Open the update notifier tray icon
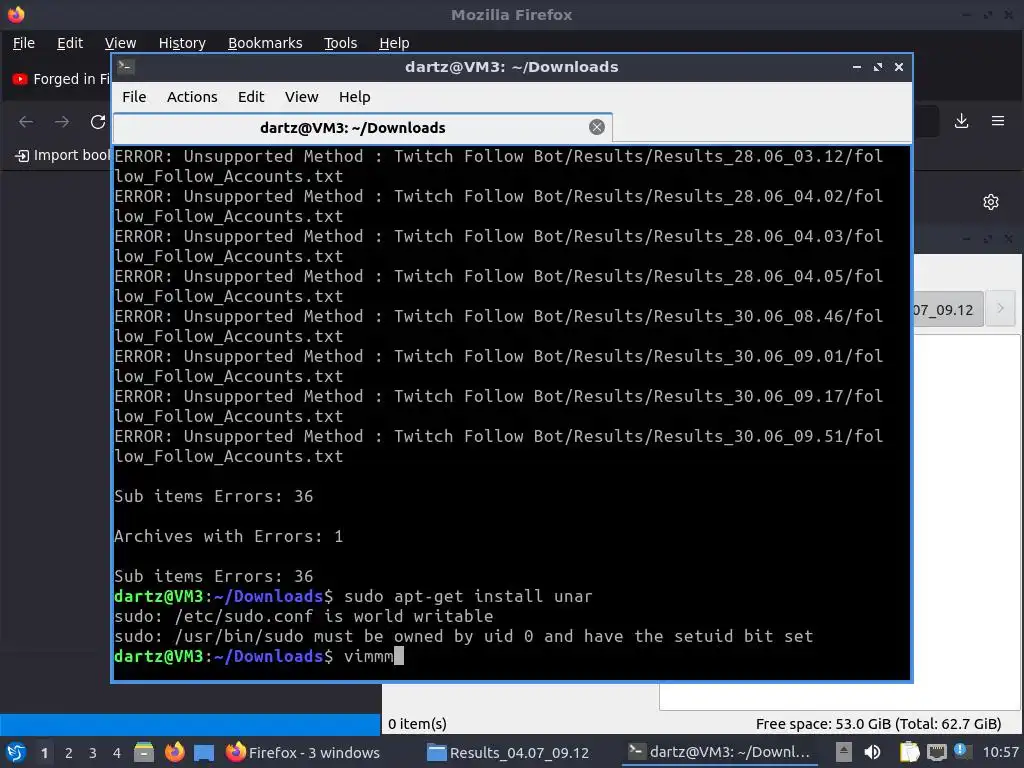Image resolution: width=1024 pixels, height=768 pixels. [x=962, y=751]
